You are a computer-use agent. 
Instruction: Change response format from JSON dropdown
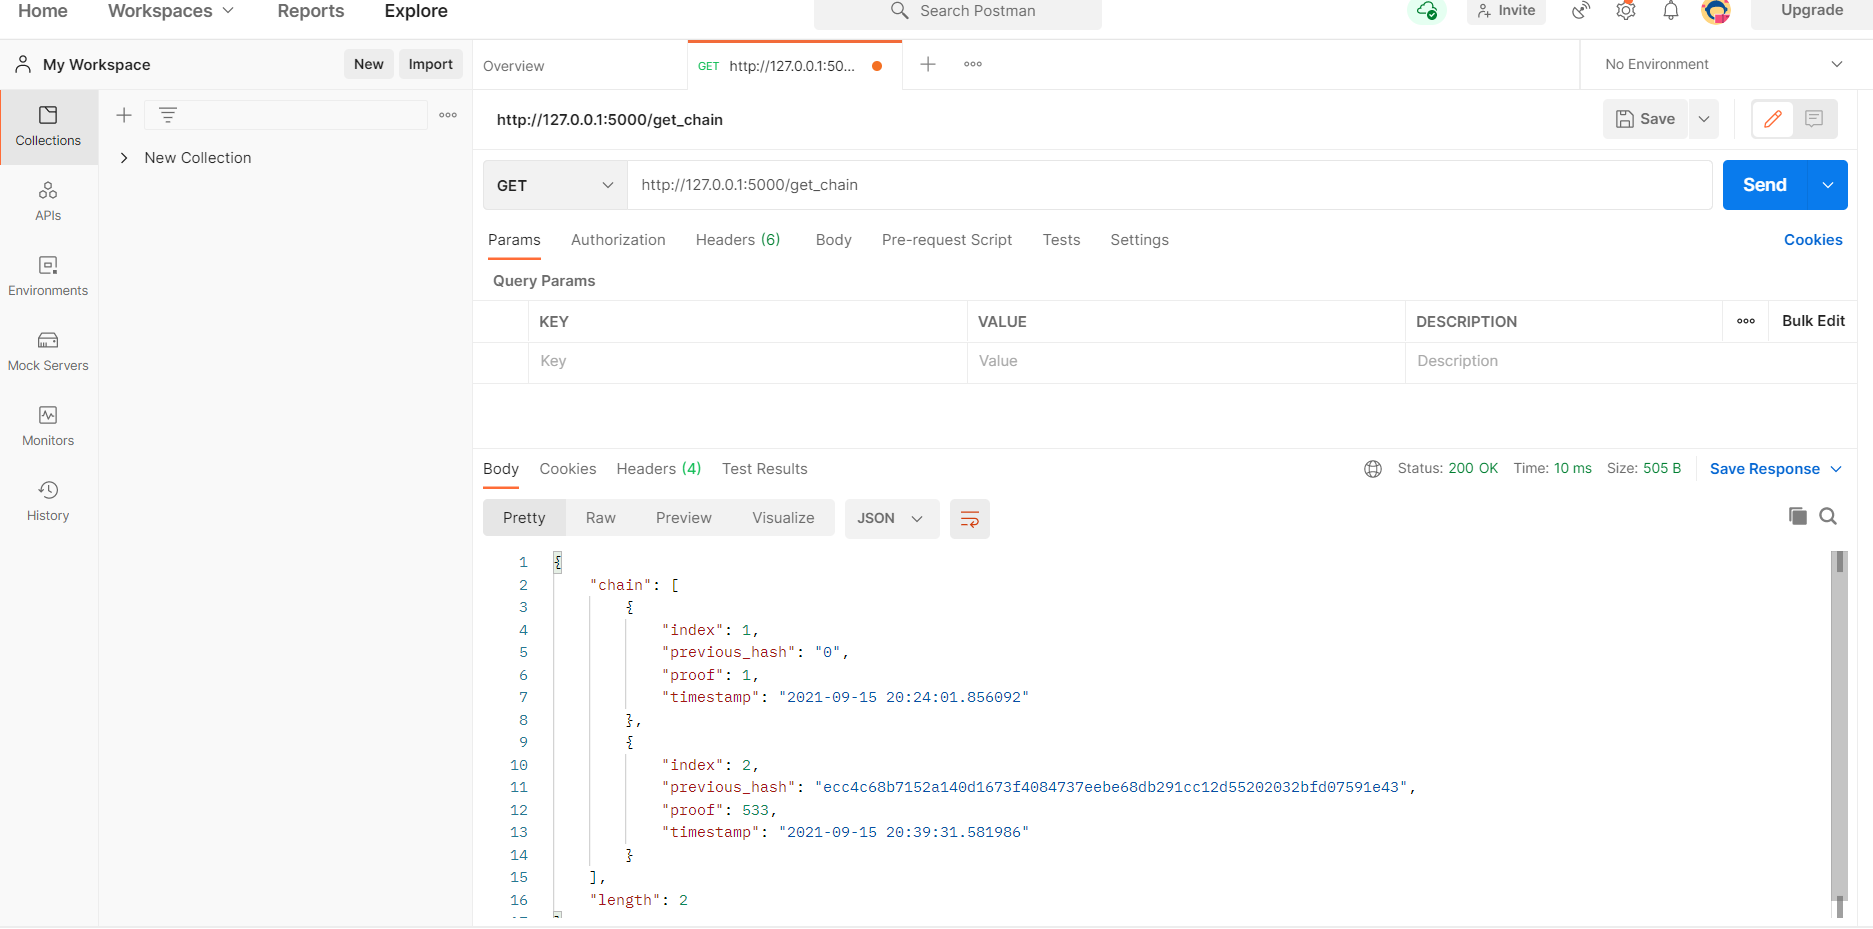click(891, 518)
